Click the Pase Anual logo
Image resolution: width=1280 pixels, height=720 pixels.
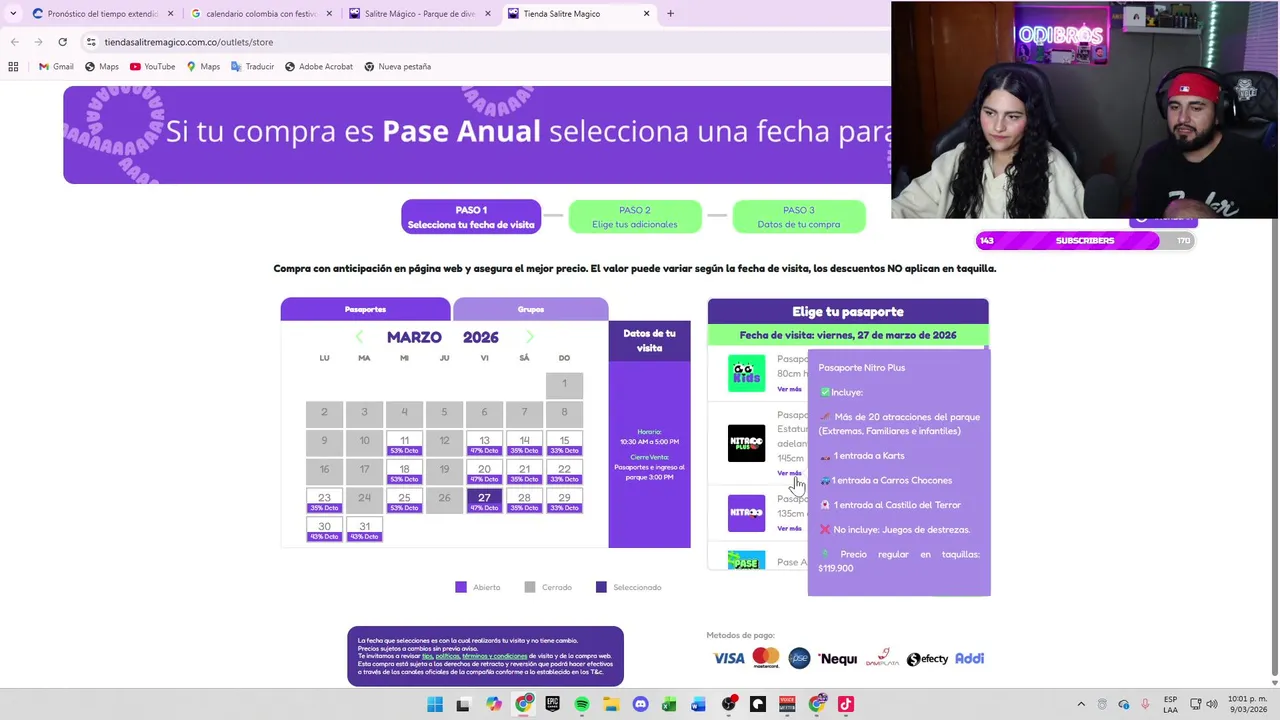tap(746, 560)
